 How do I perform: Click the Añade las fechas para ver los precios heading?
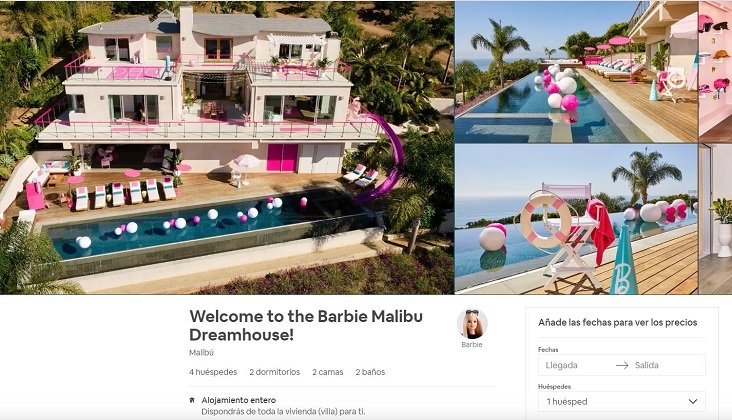[618, 322]
